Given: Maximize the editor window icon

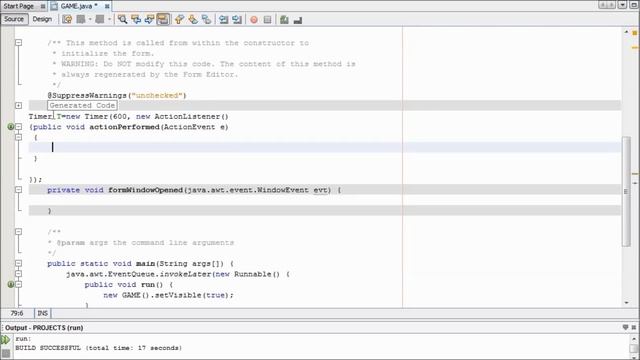Looking at the screenshot, I should coord(634,5).
